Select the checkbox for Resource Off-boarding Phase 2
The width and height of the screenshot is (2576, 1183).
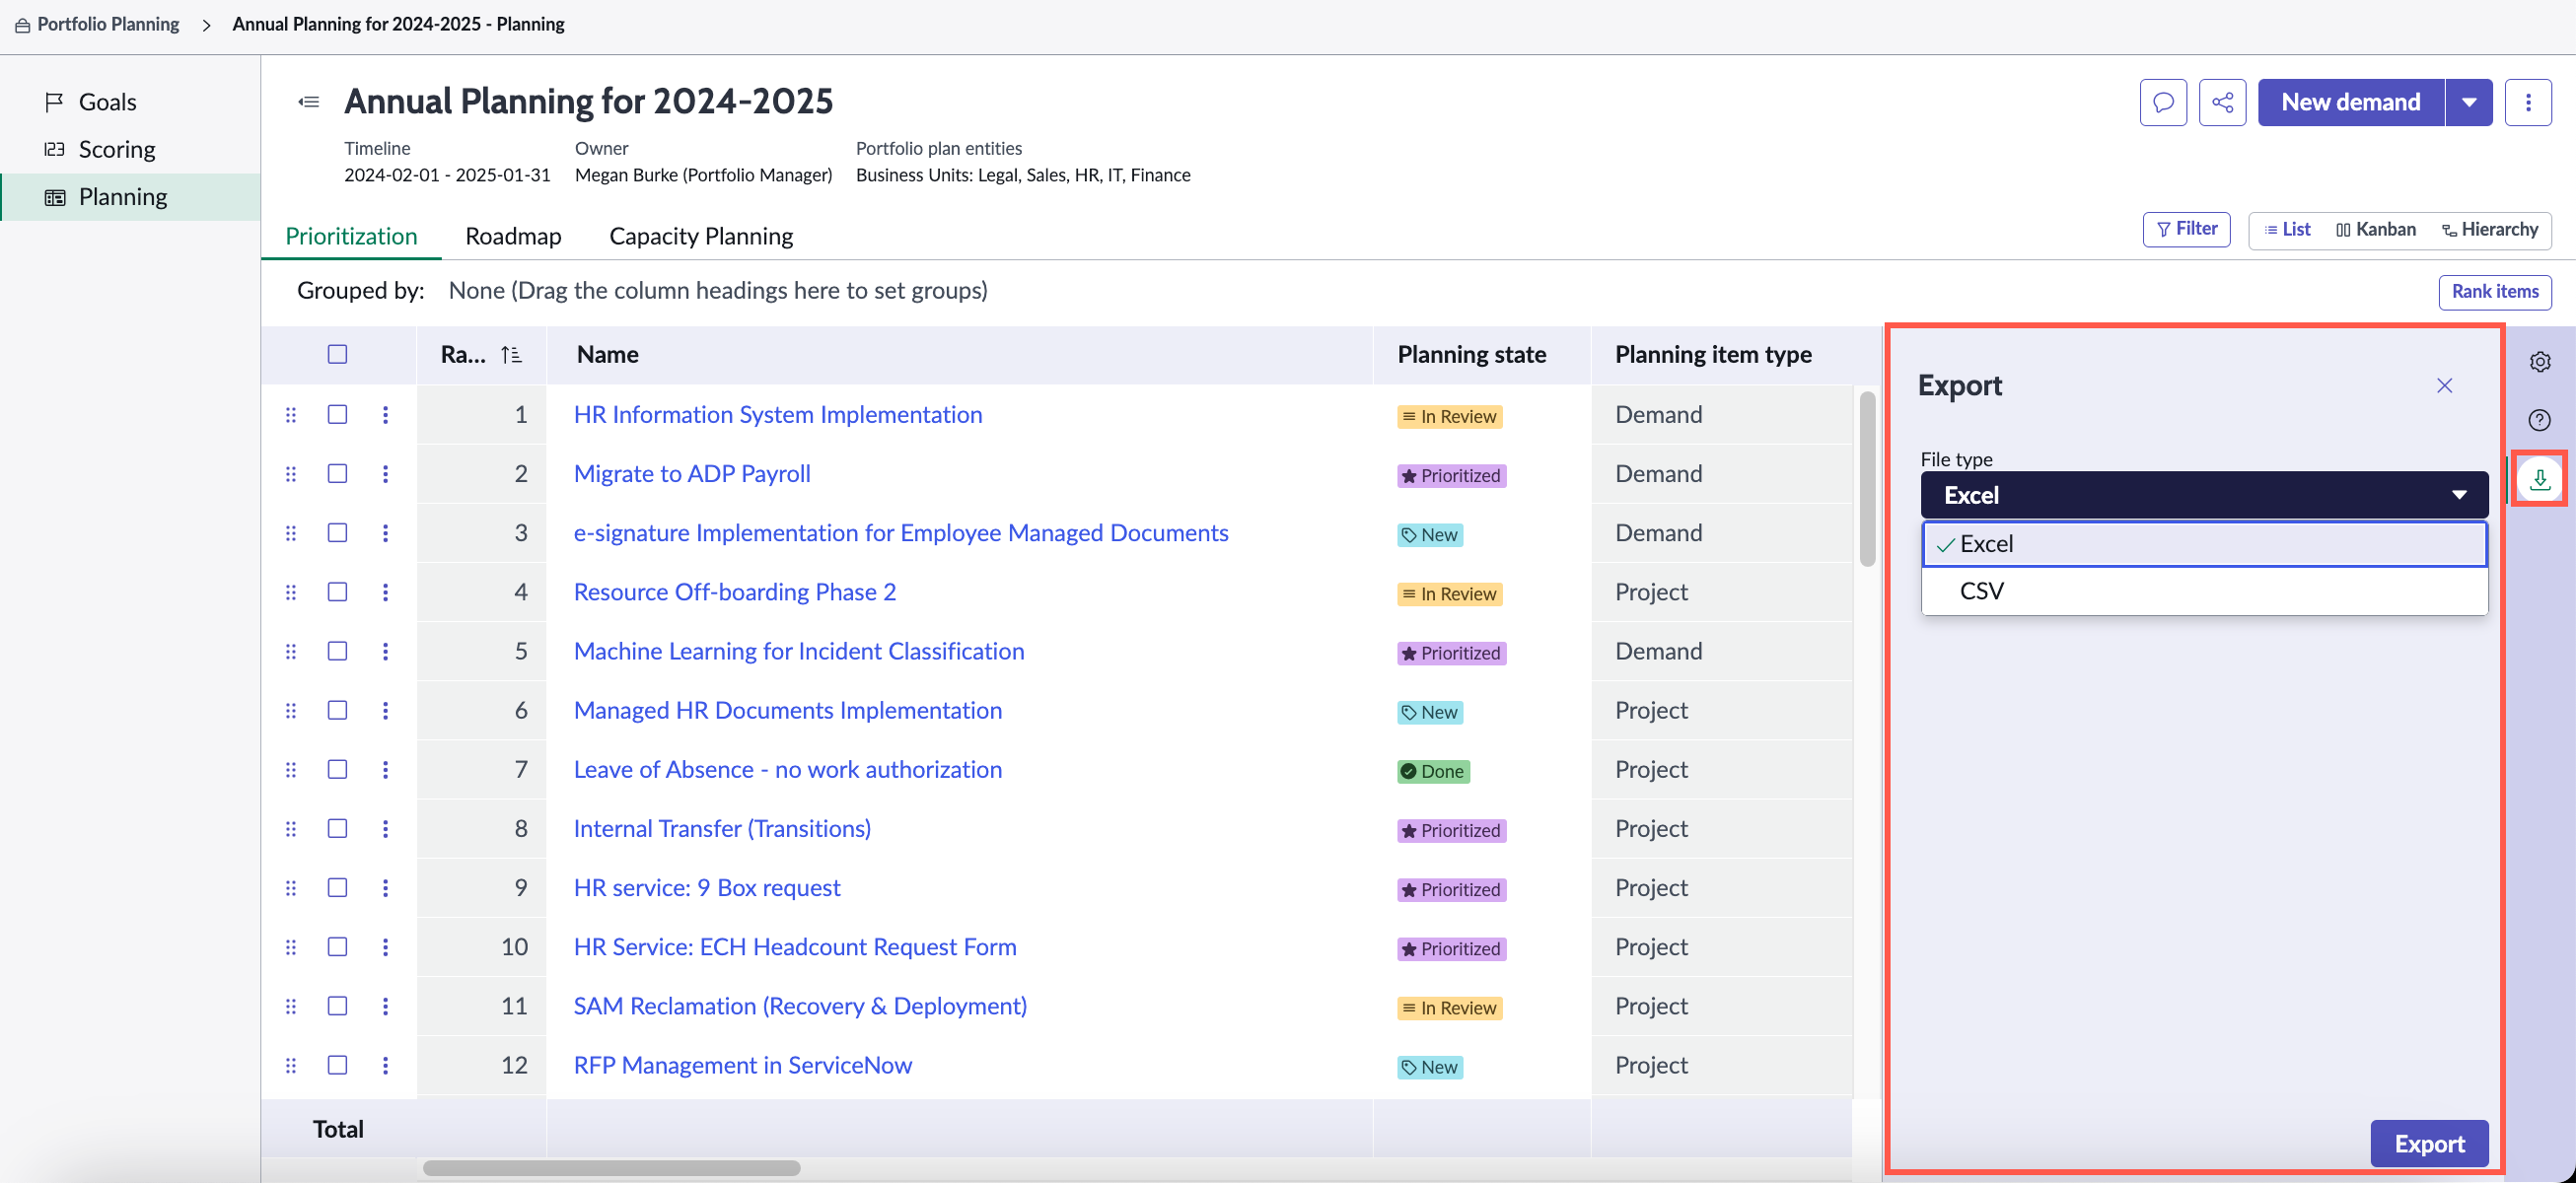coord(337,591)
